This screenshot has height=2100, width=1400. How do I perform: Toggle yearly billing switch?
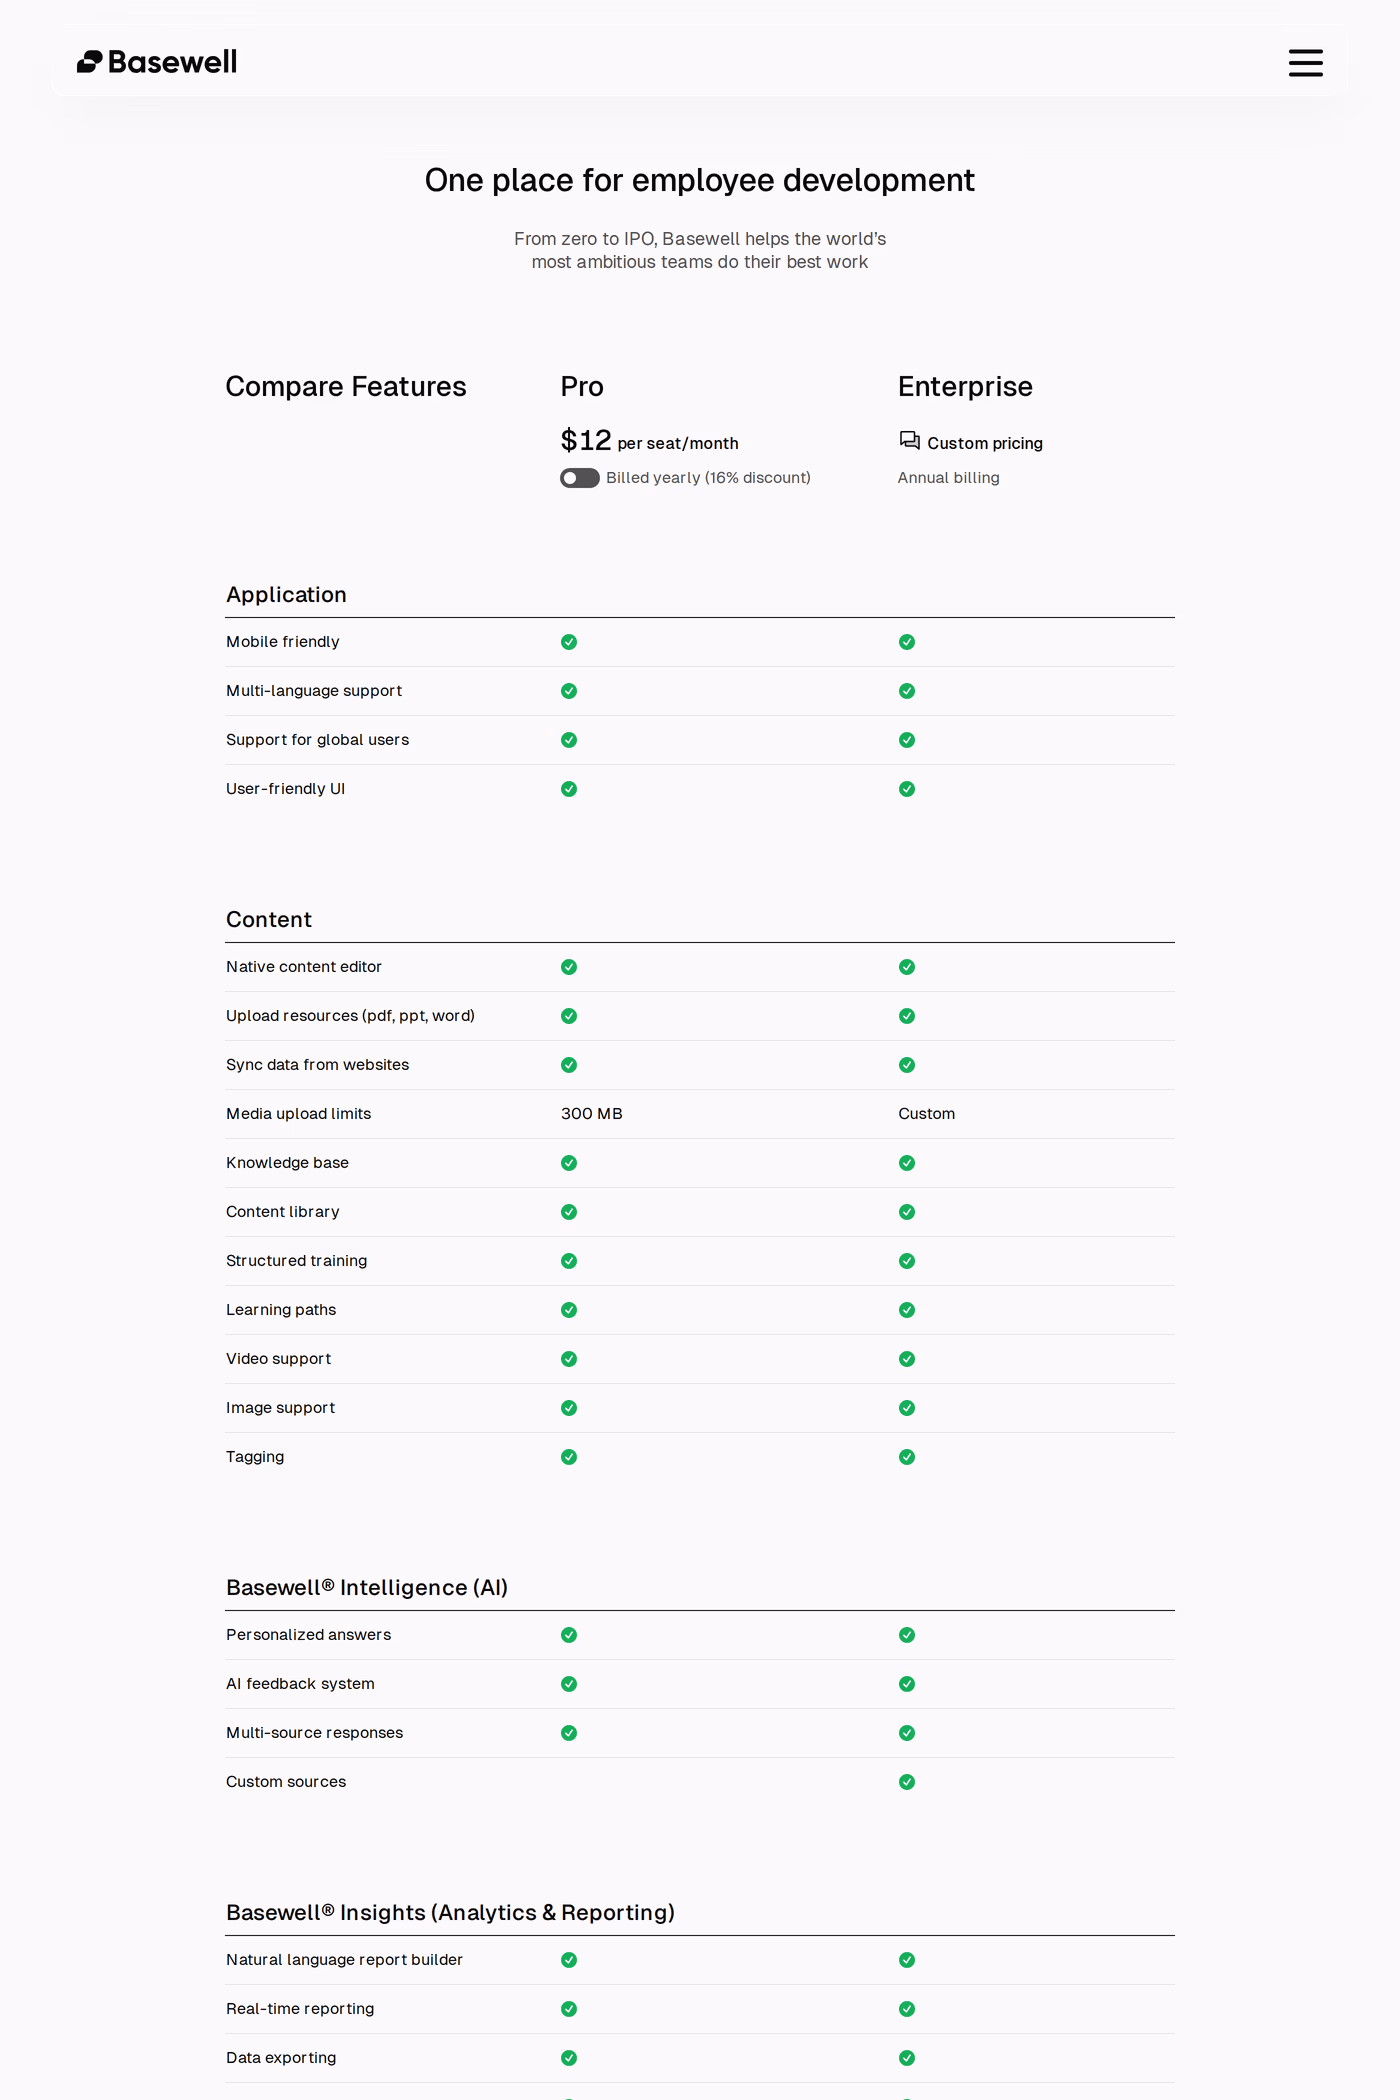[x=580, y=478]
